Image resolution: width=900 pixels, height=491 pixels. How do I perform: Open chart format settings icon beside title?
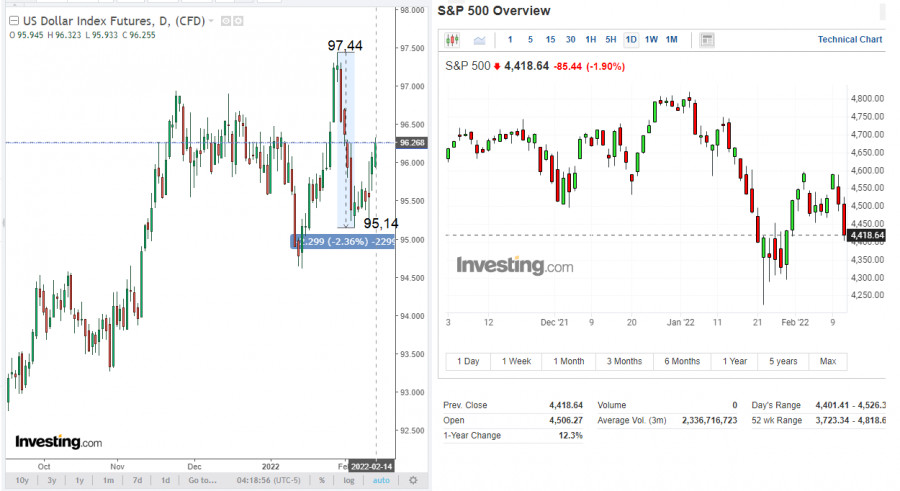coord(238,21)
